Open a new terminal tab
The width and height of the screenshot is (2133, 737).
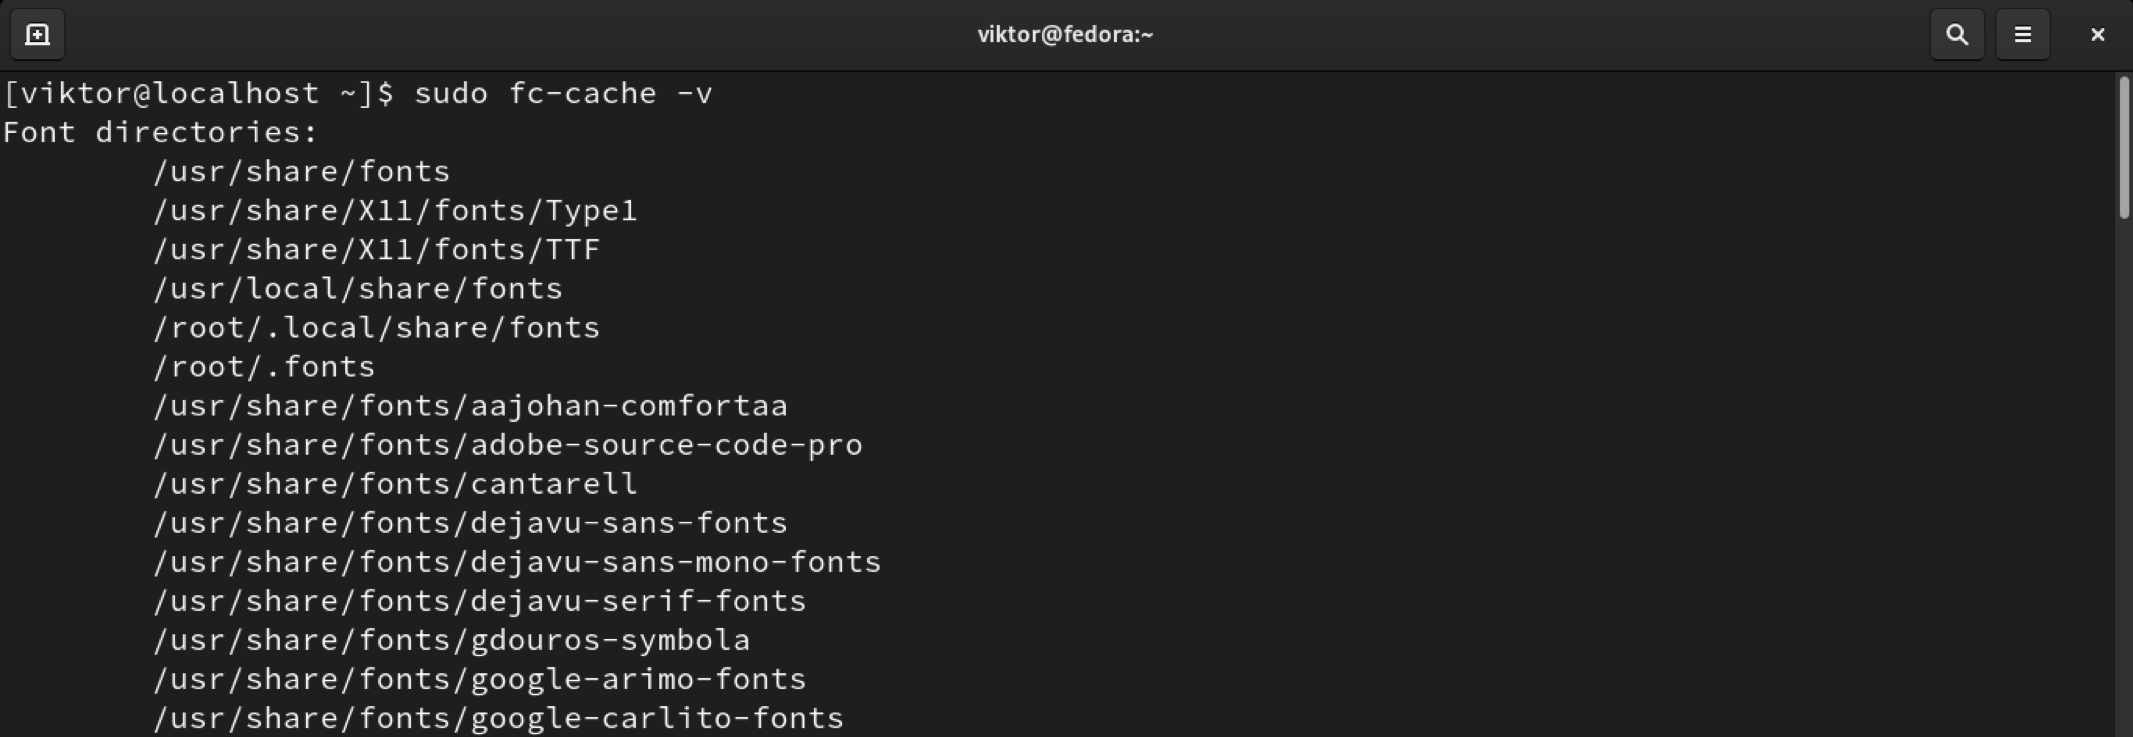tap(37, 35)
